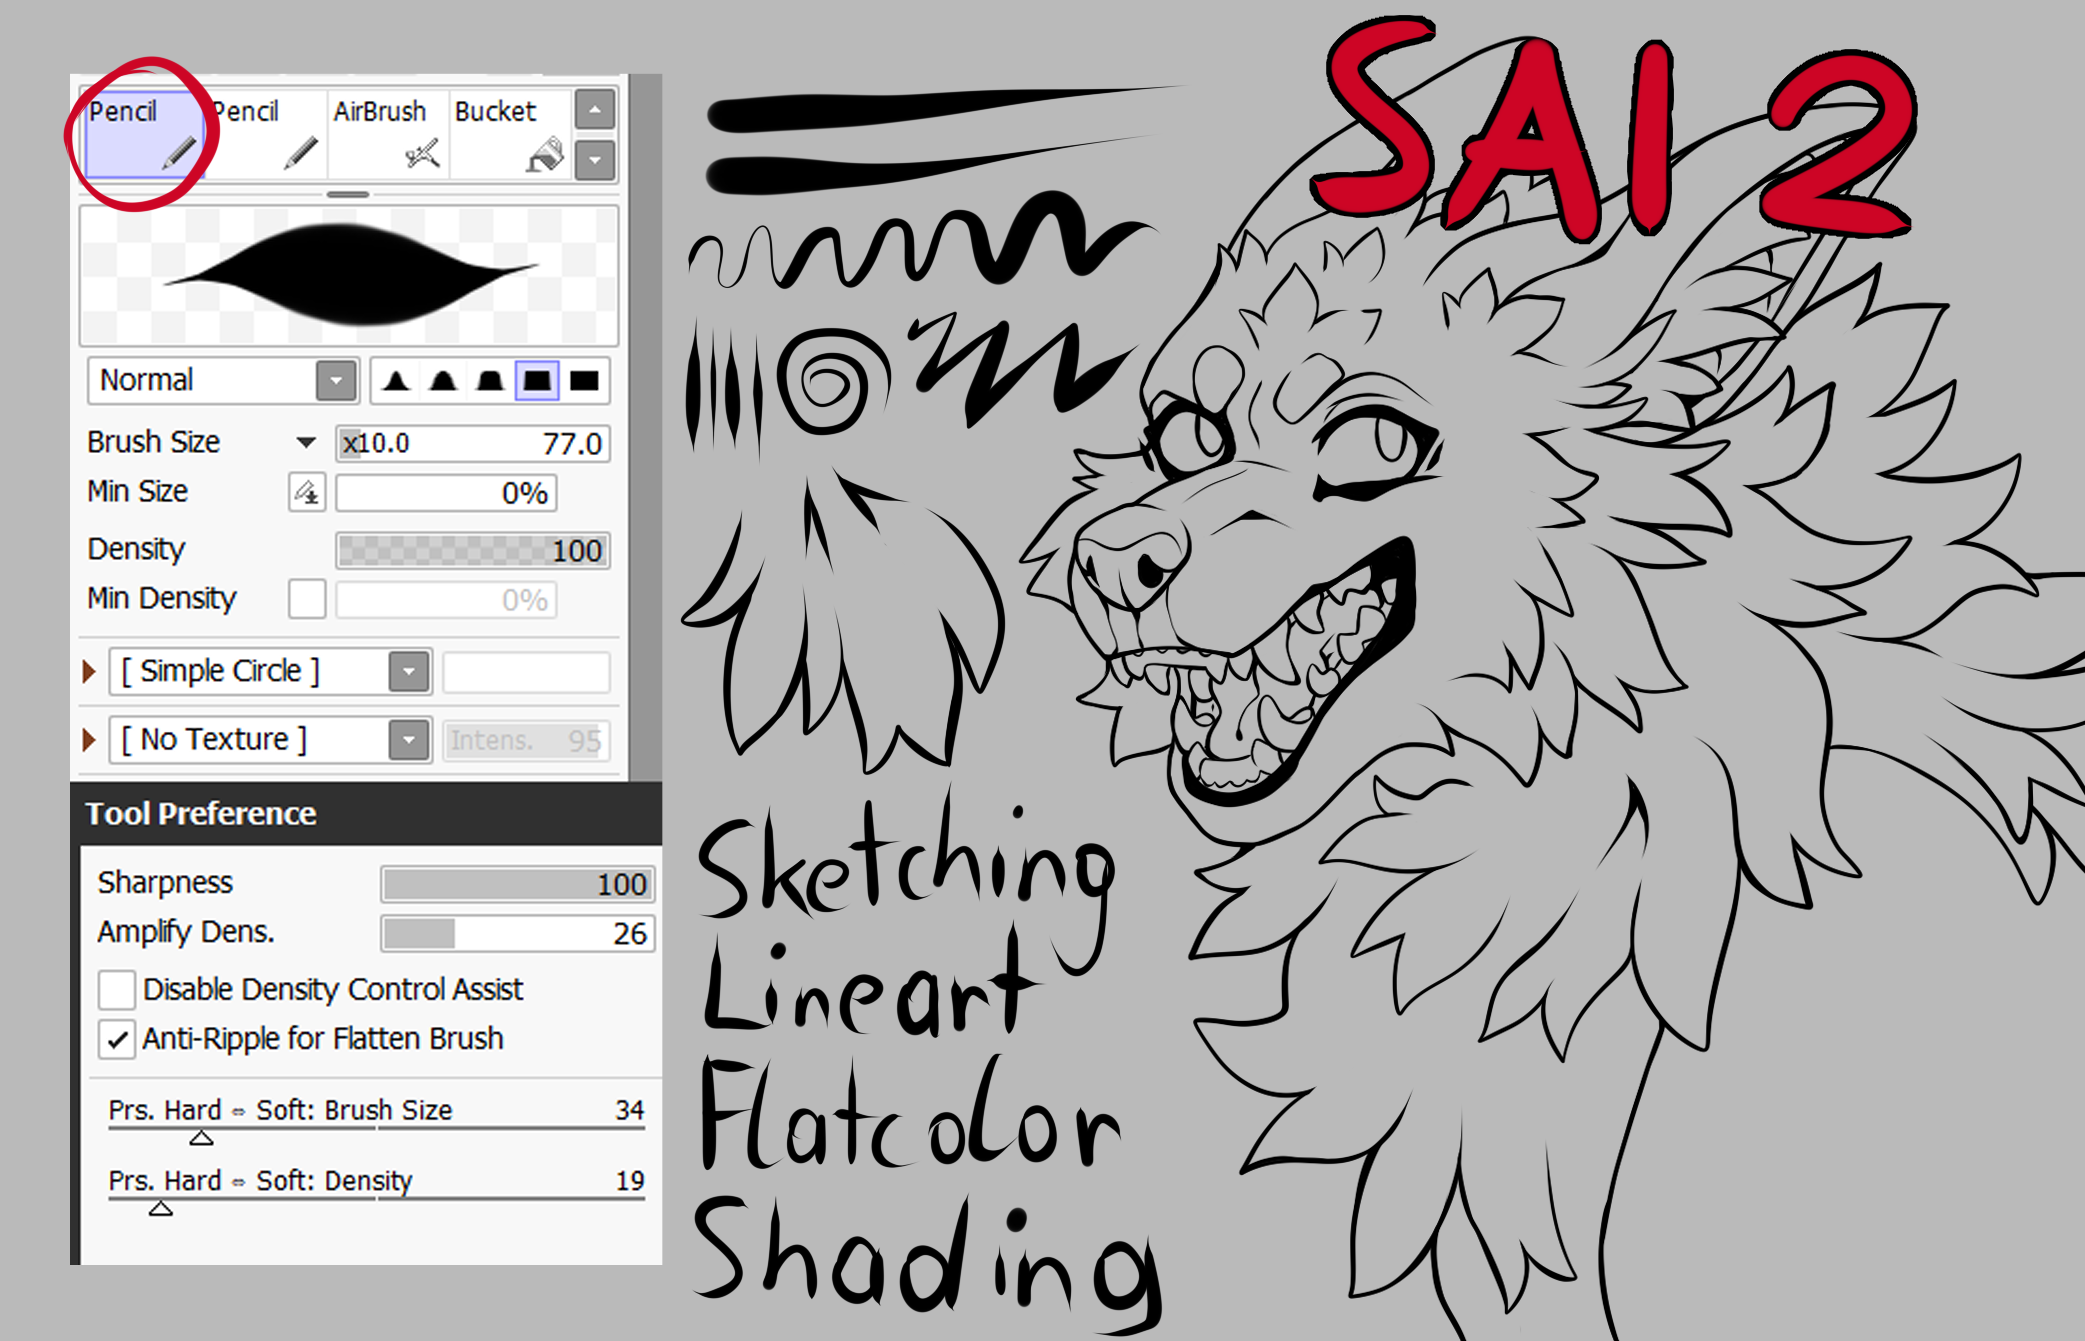Expand the Simple Circle shape settings triangle
This screenshot has width=2085, height=1341.
pos(89,671)
